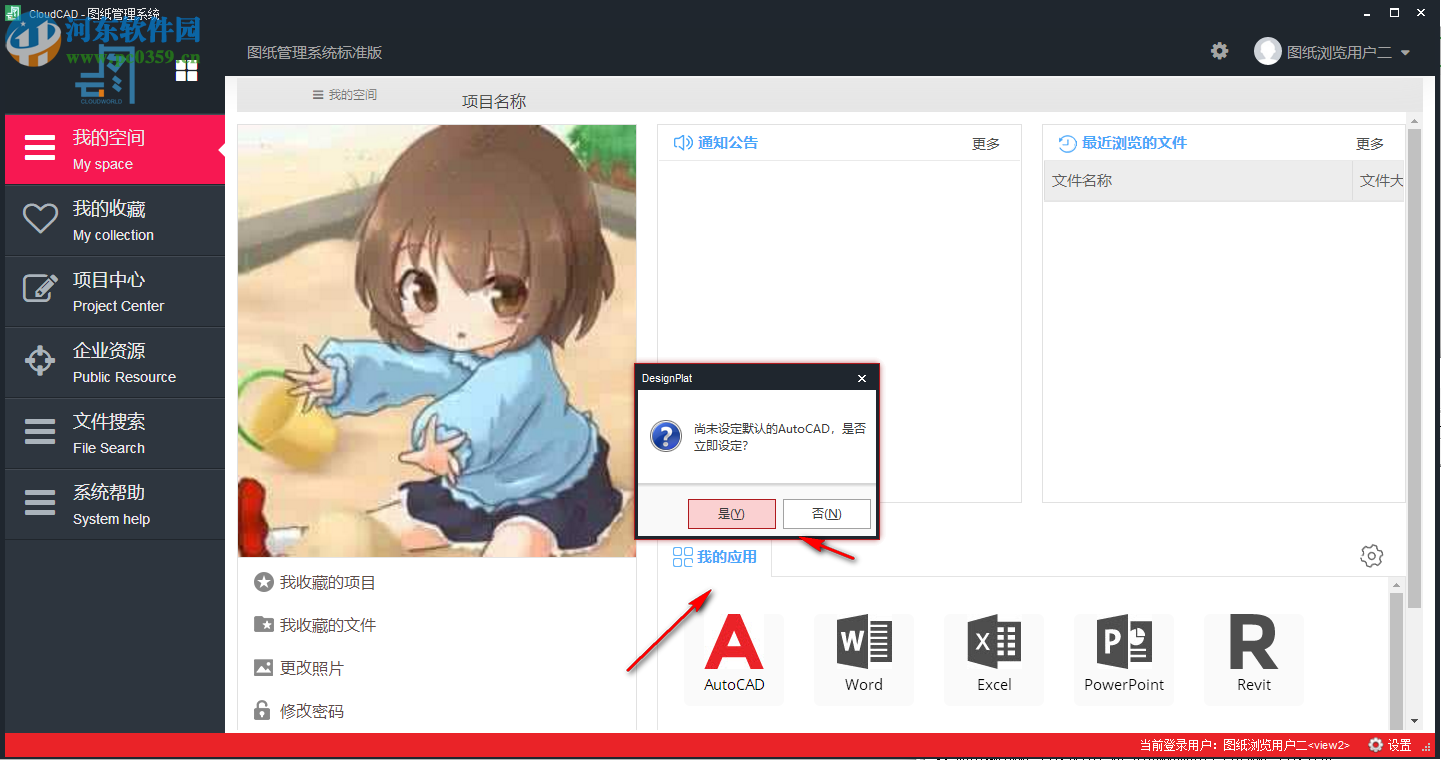Click 设置 in the bottom status bar

[1392, 744]
